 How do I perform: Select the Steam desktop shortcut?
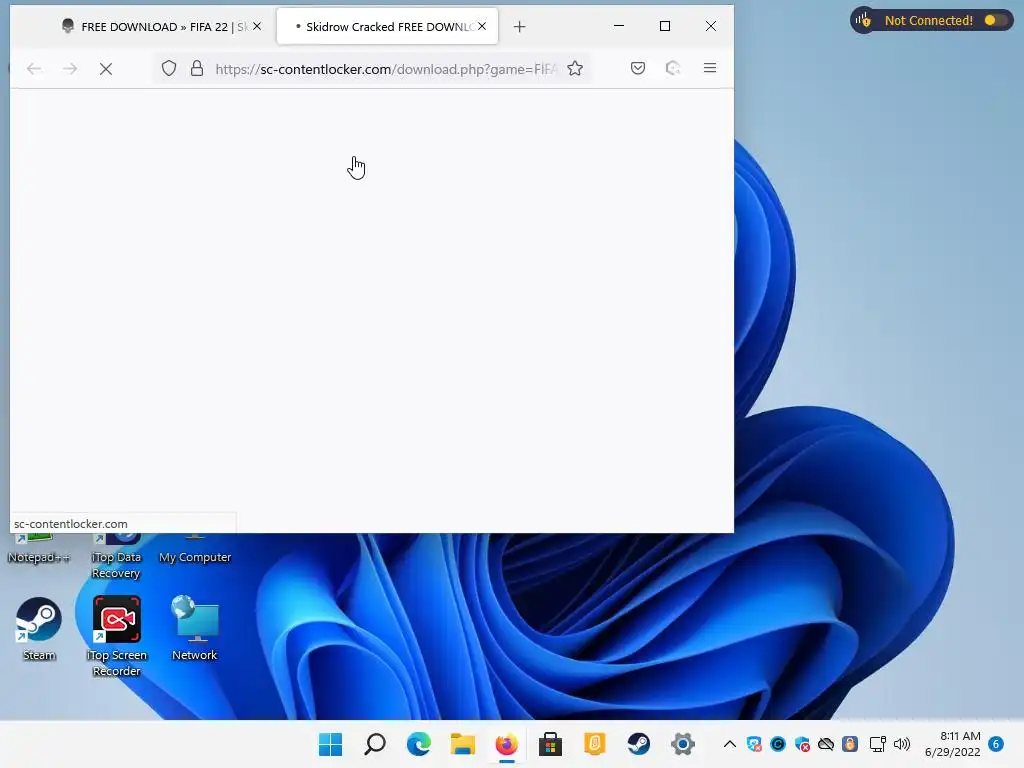(x=39, y=630)
